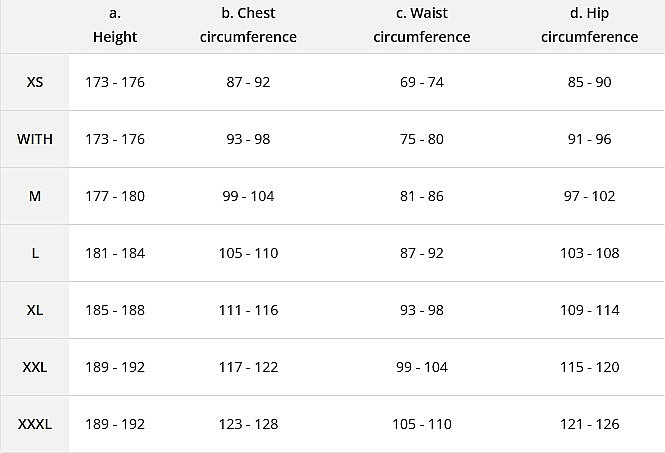Click the WITH waist cell 75 - 80

421,139
